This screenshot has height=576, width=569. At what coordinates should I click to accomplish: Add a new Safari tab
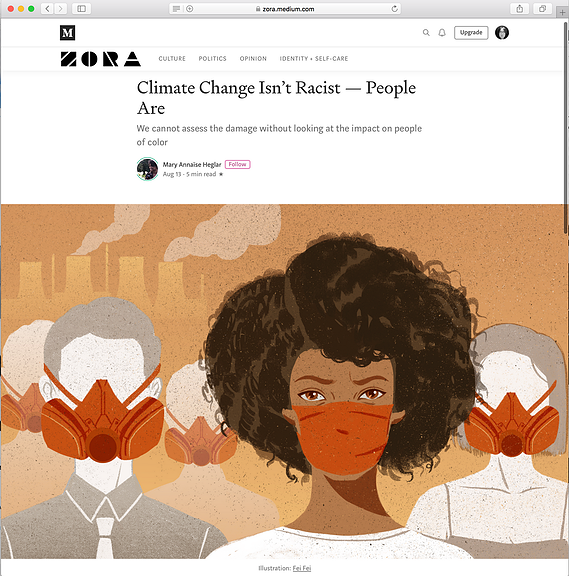[562, 12]
